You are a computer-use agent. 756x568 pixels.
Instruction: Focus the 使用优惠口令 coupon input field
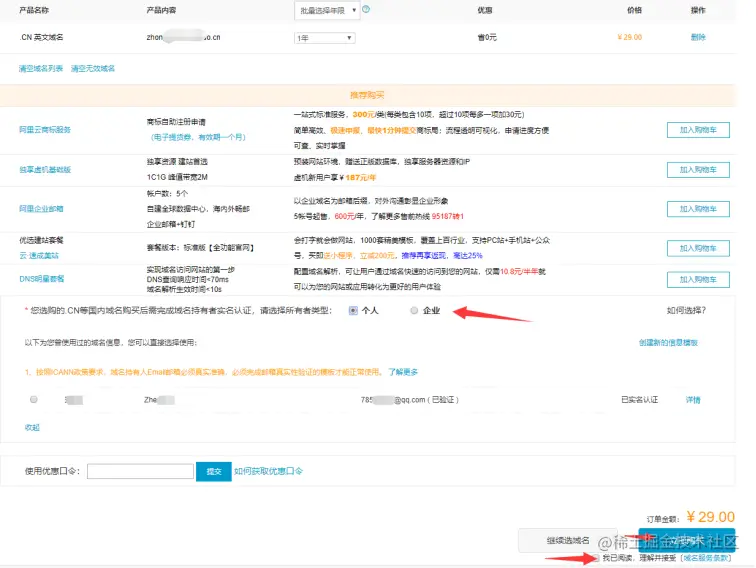point(140,471)
